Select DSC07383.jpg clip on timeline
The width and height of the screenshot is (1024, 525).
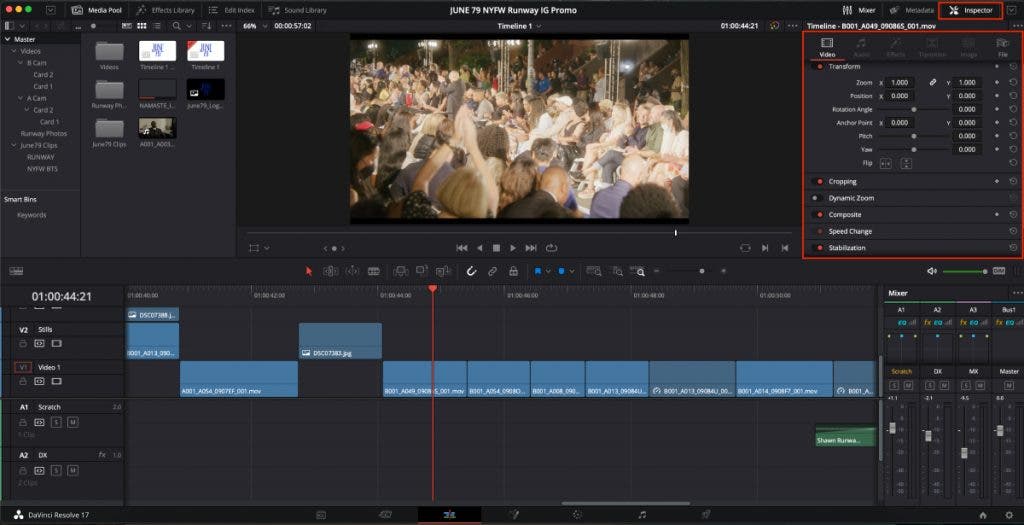click(340, 340)
